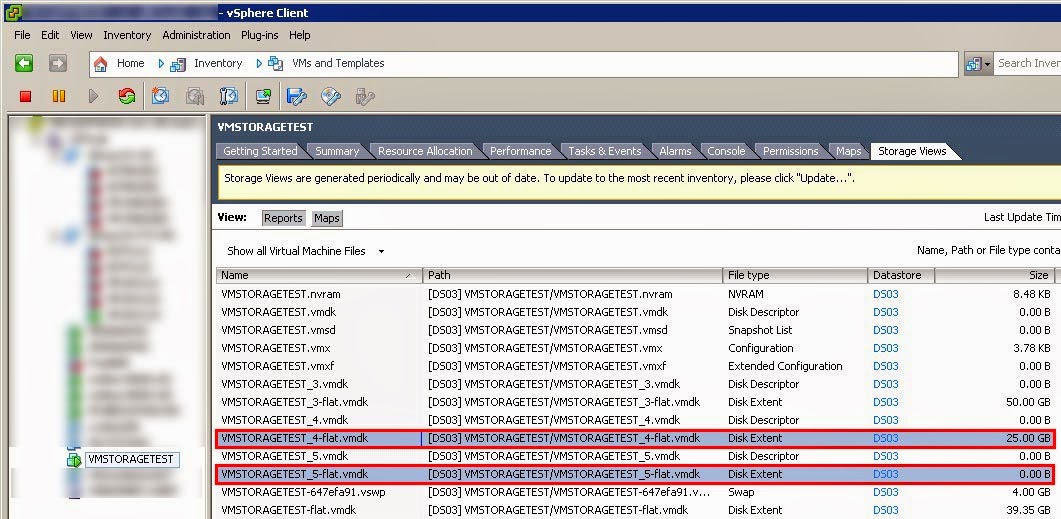Select VMSTORAGETEST.vmdk file name

point(279,312)
